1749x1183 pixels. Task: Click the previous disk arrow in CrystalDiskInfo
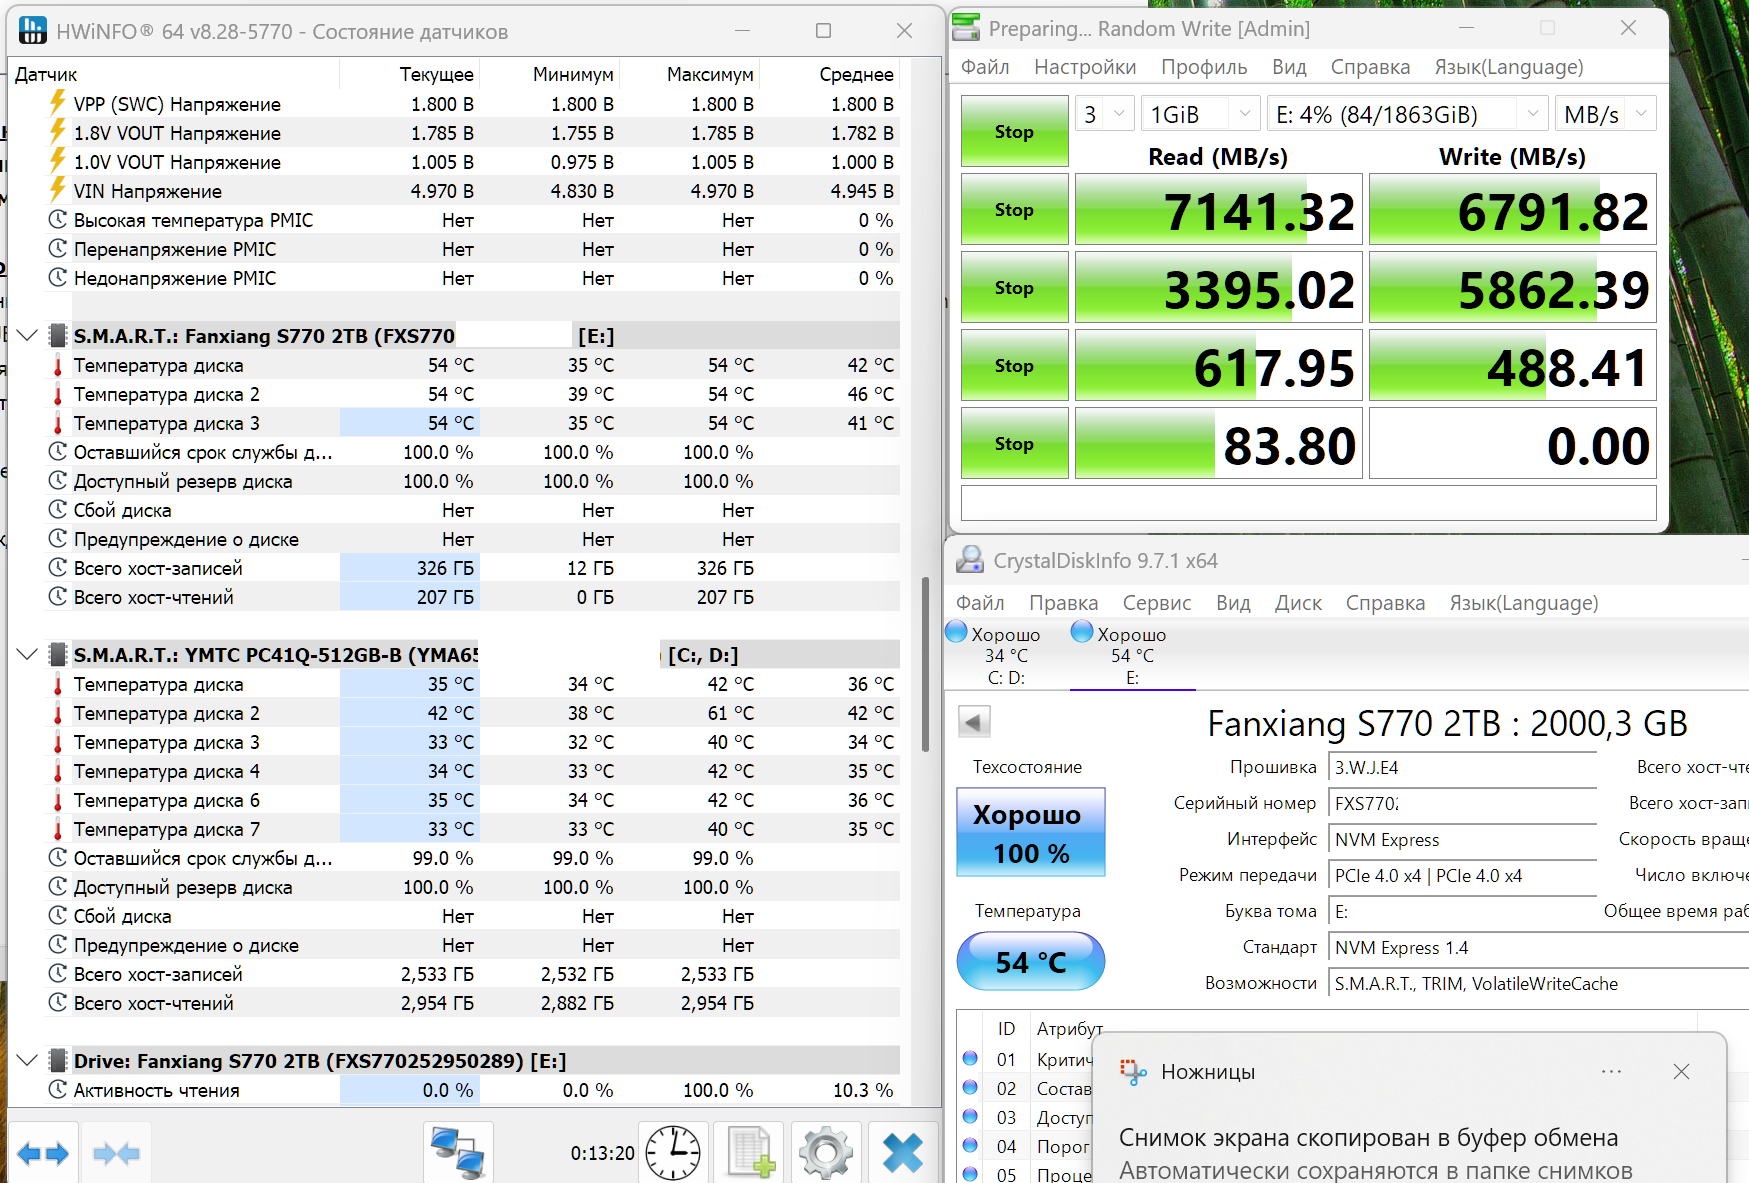click(x=974, y=721)
